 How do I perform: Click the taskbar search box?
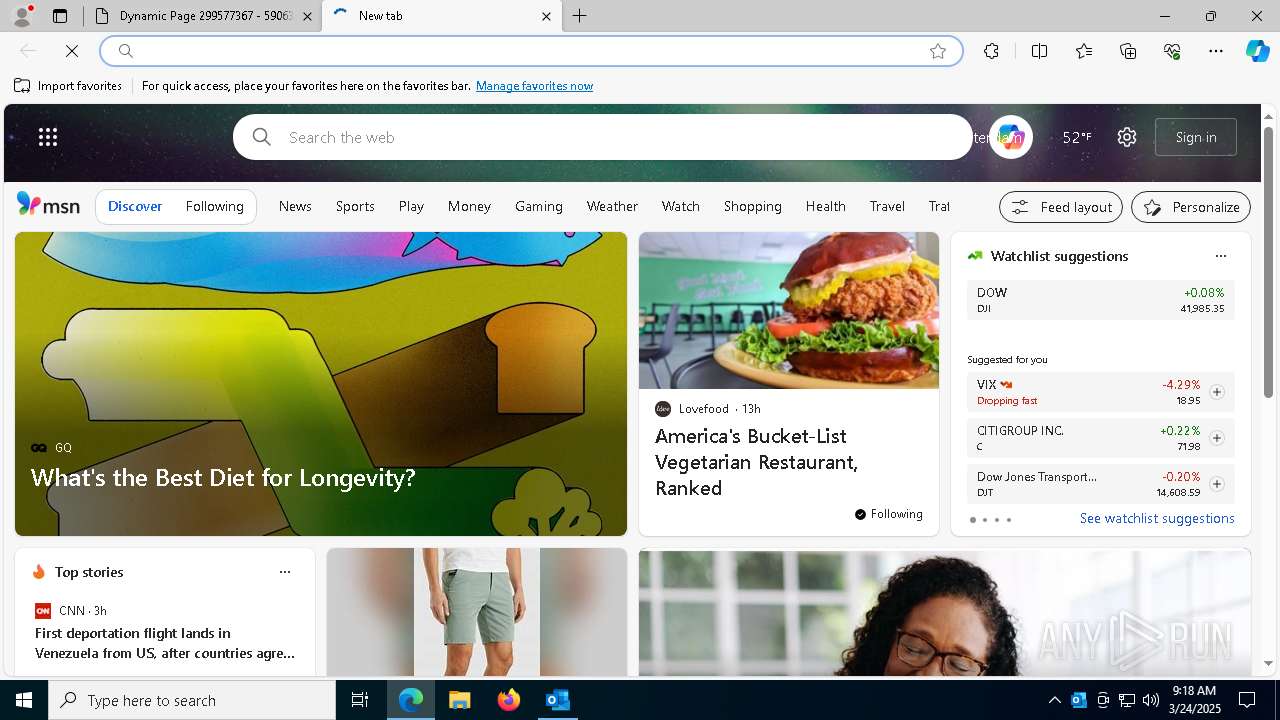coord(192,700)
